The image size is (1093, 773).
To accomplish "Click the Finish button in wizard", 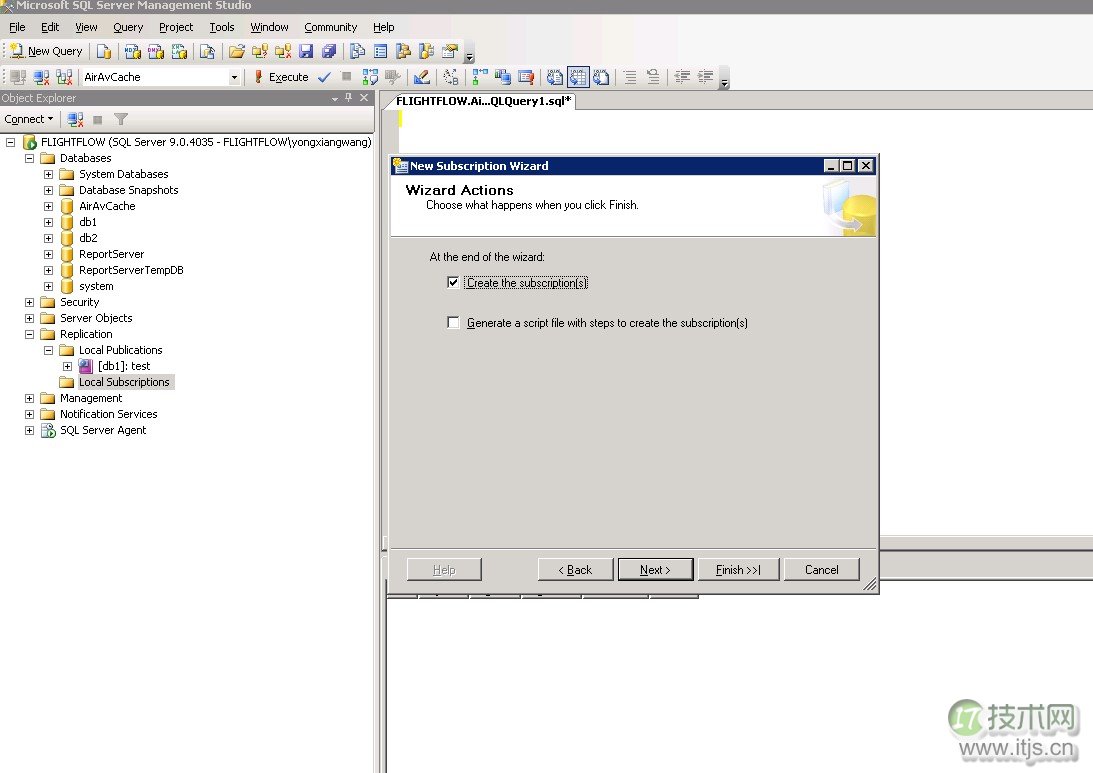I will pyautogui.click(x=737, y=569).
